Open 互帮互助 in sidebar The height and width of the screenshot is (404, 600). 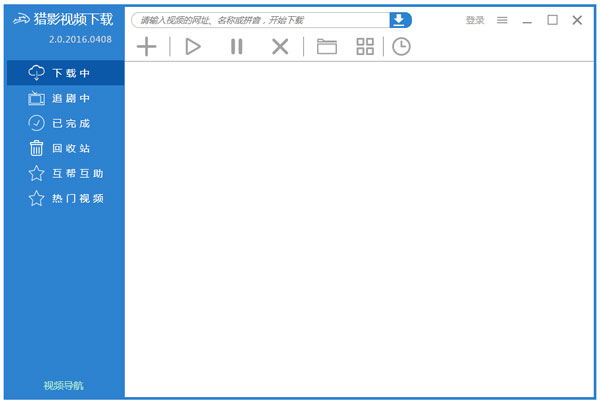click(65, 173)
